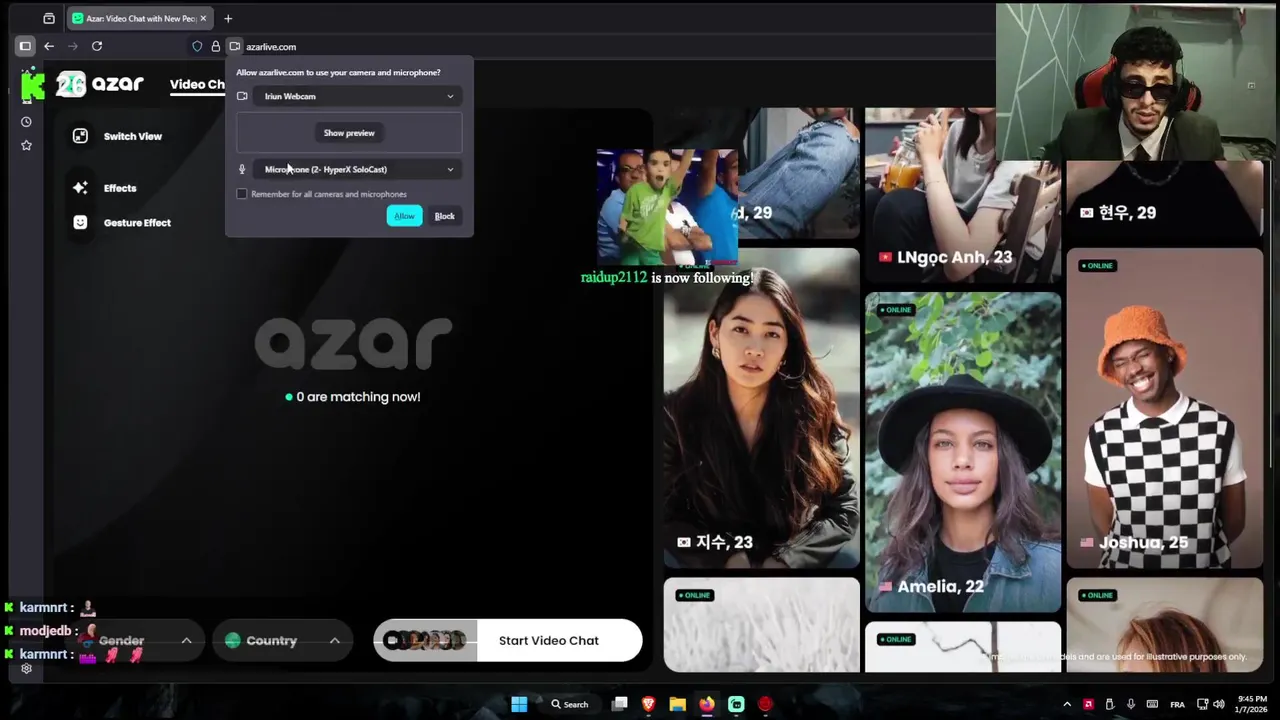Click the padlock site security icon
The image size is (1280, 720).
(215, 46)
